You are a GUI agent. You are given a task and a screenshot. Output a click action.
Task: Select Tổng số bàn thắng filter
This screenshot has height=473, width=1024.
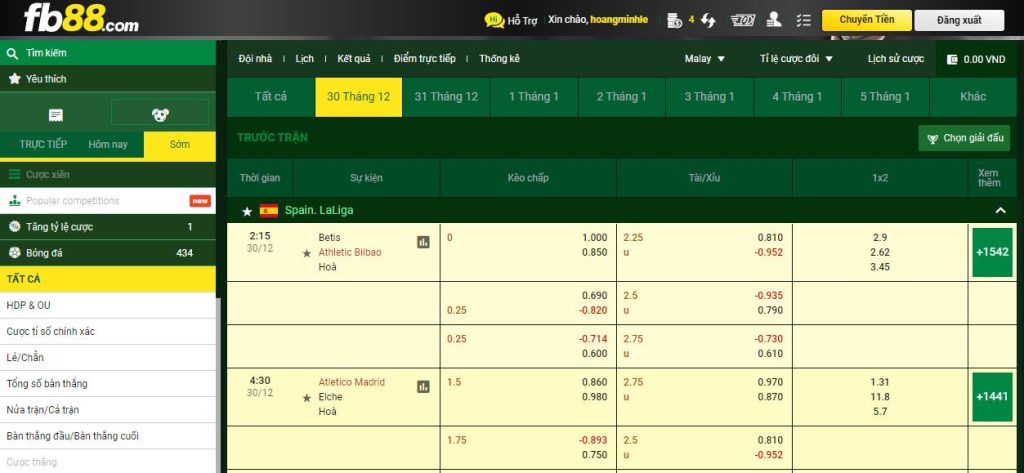(108, 383)
